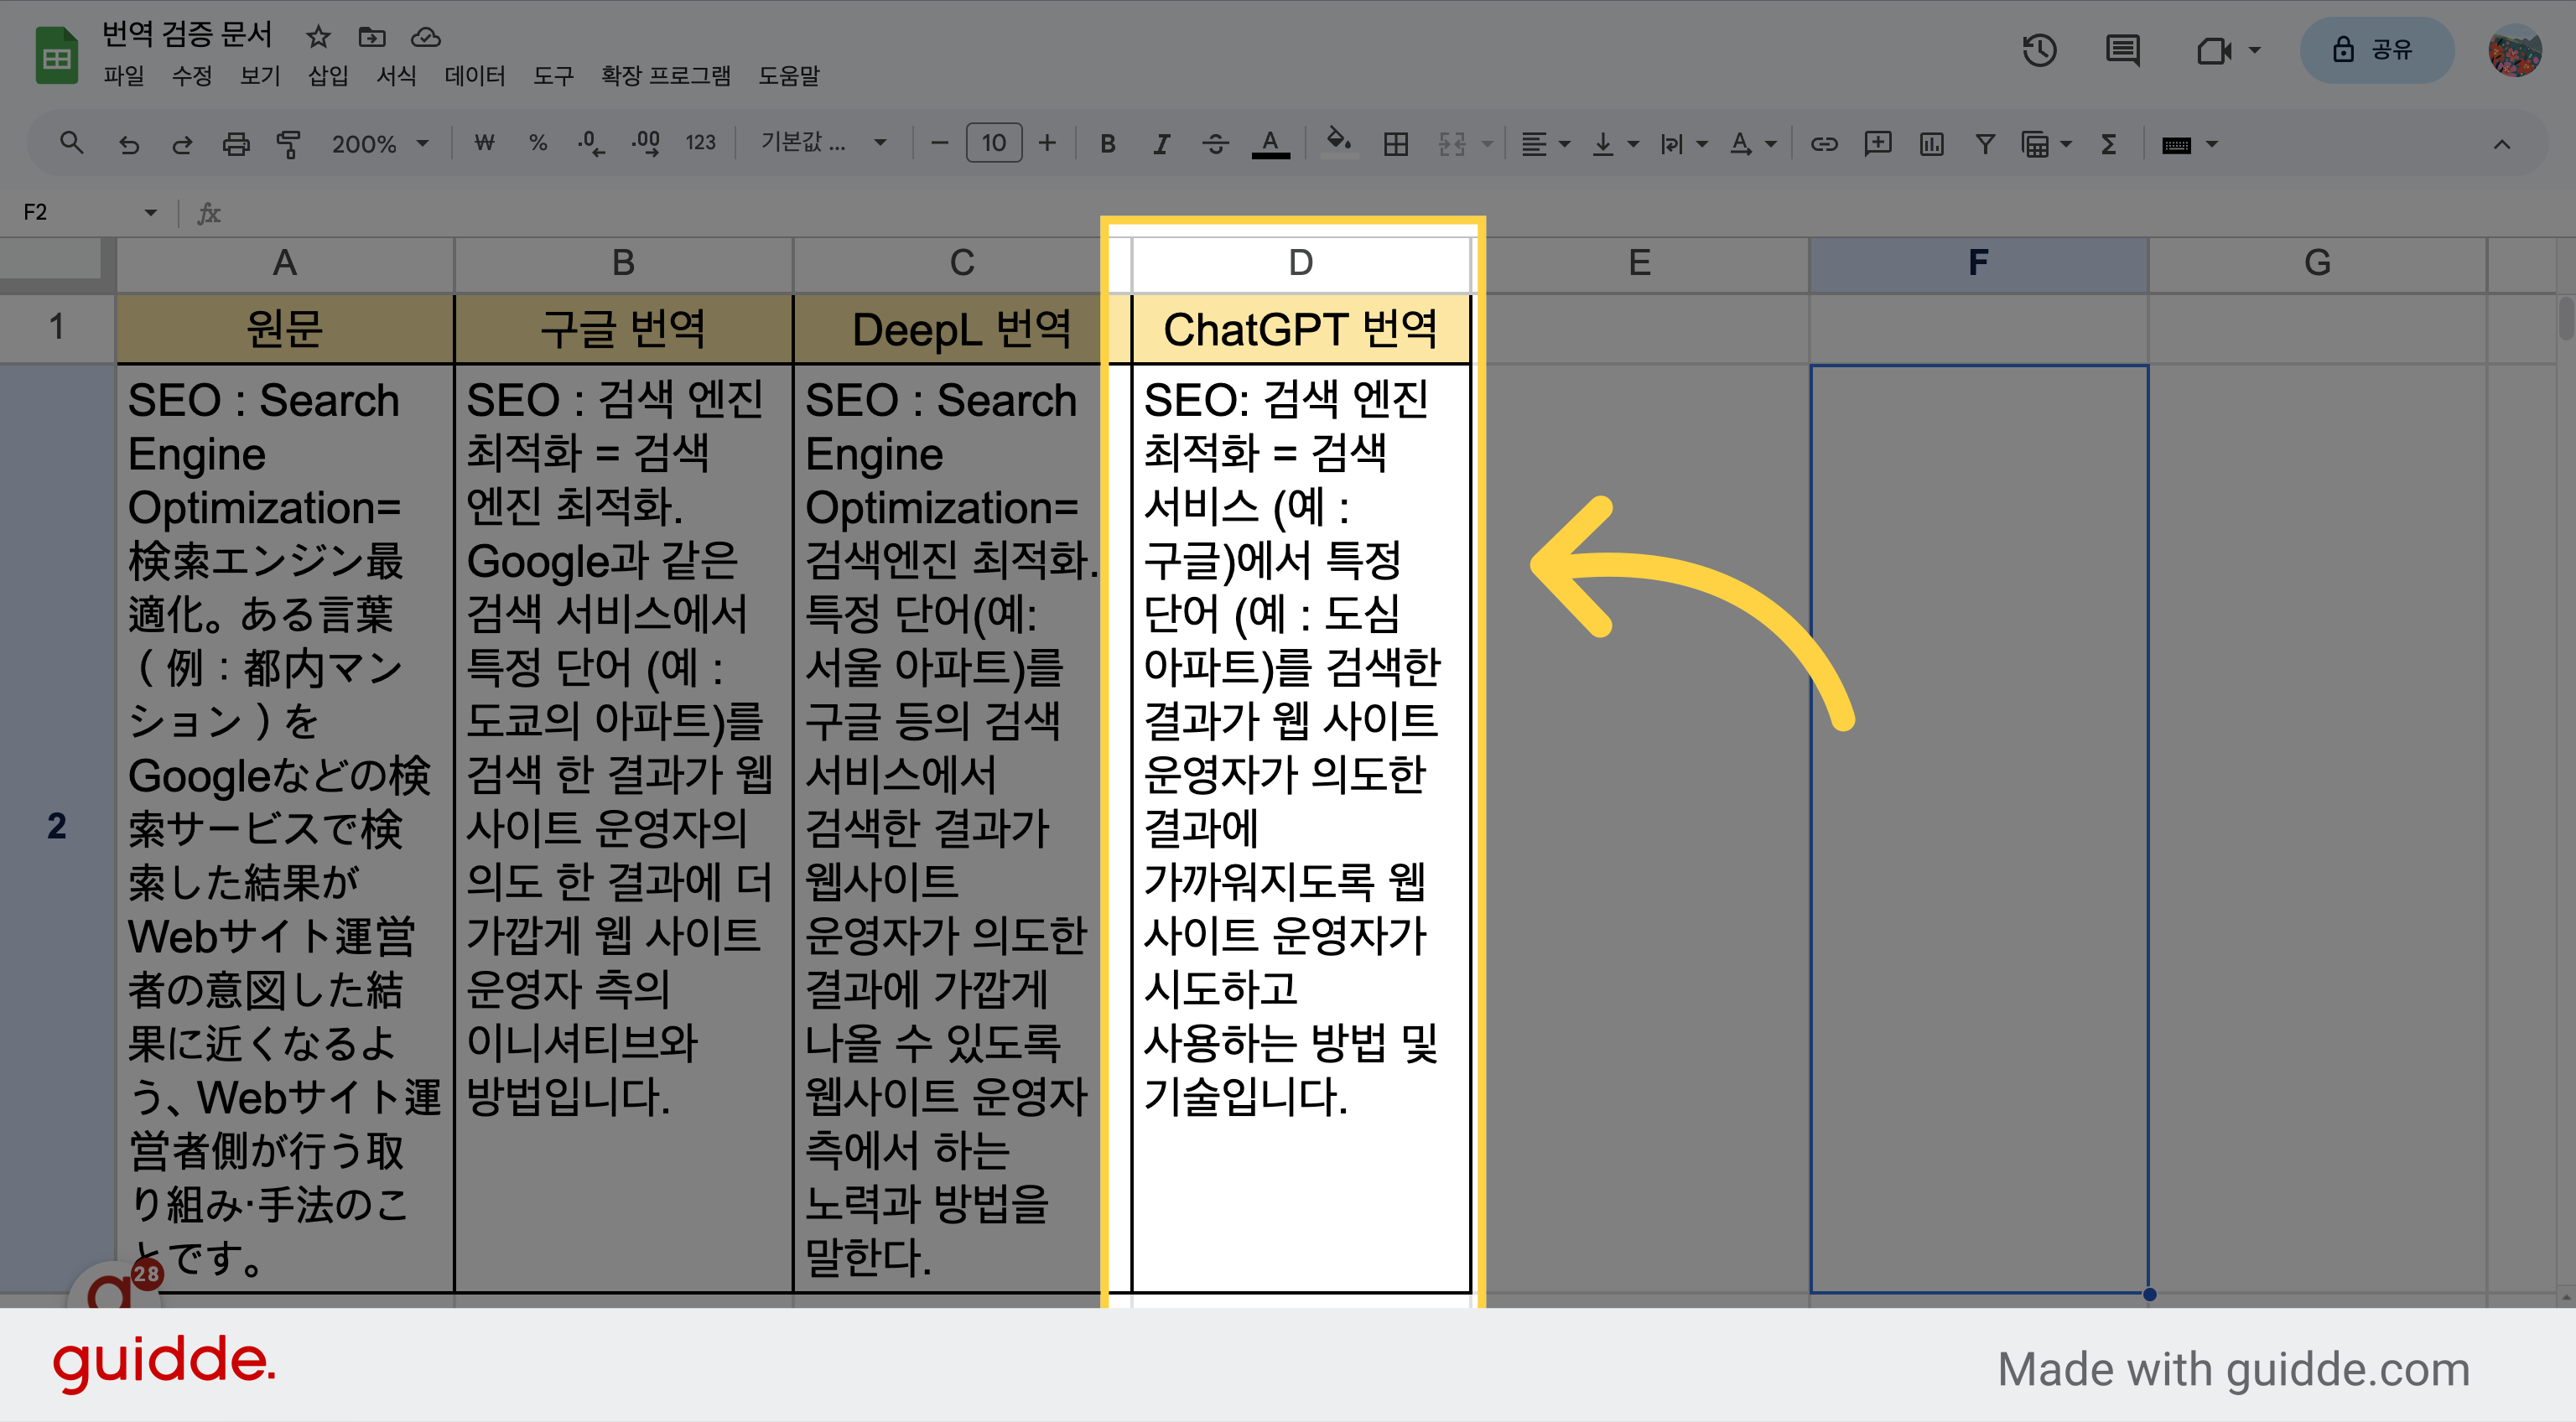Open the text wrapping dropdown
The width and height of the screenshot is (2576, 1422).
pos(1684,144)
